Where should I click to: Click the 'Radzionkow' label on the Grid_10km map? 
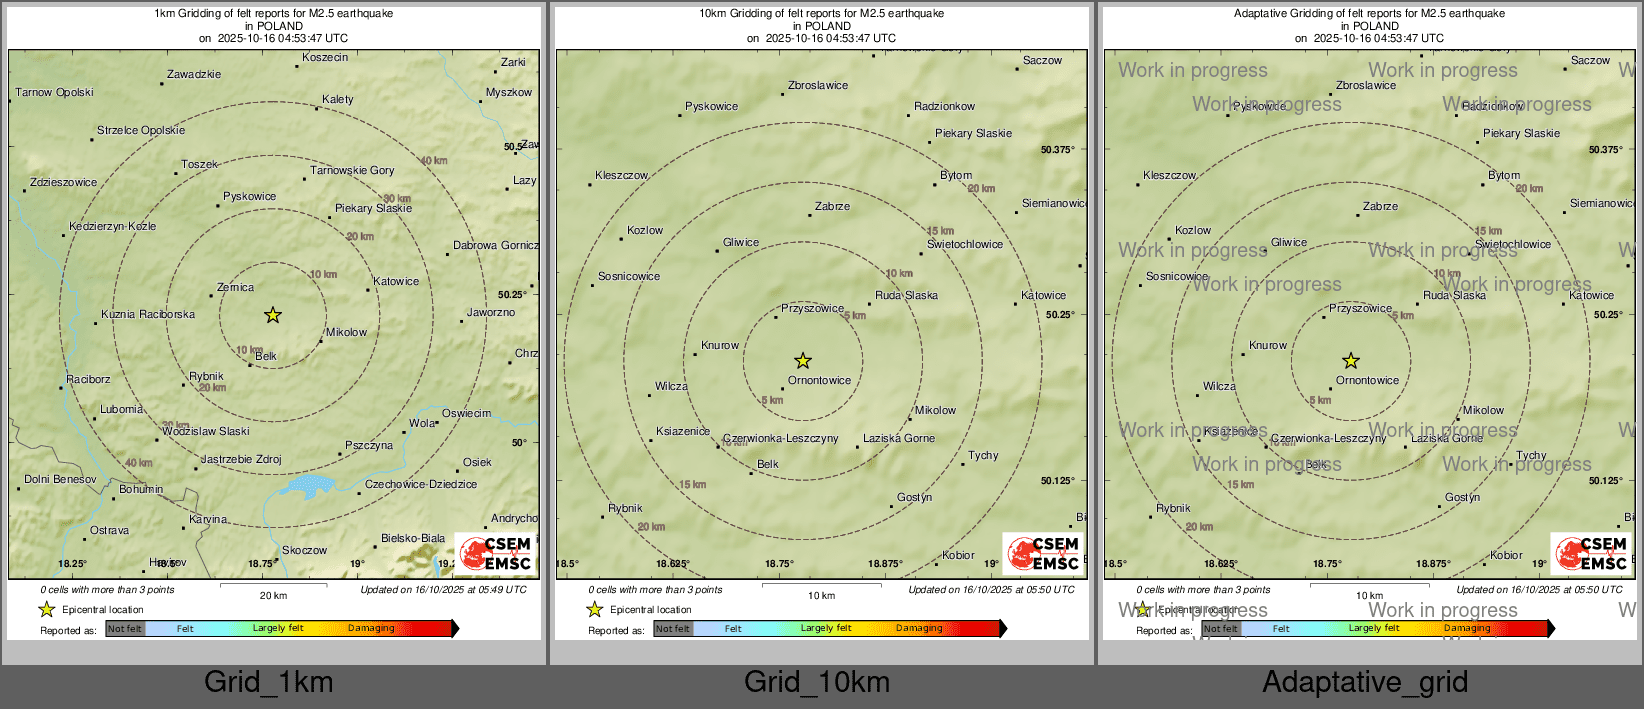[x=945, y=107]
